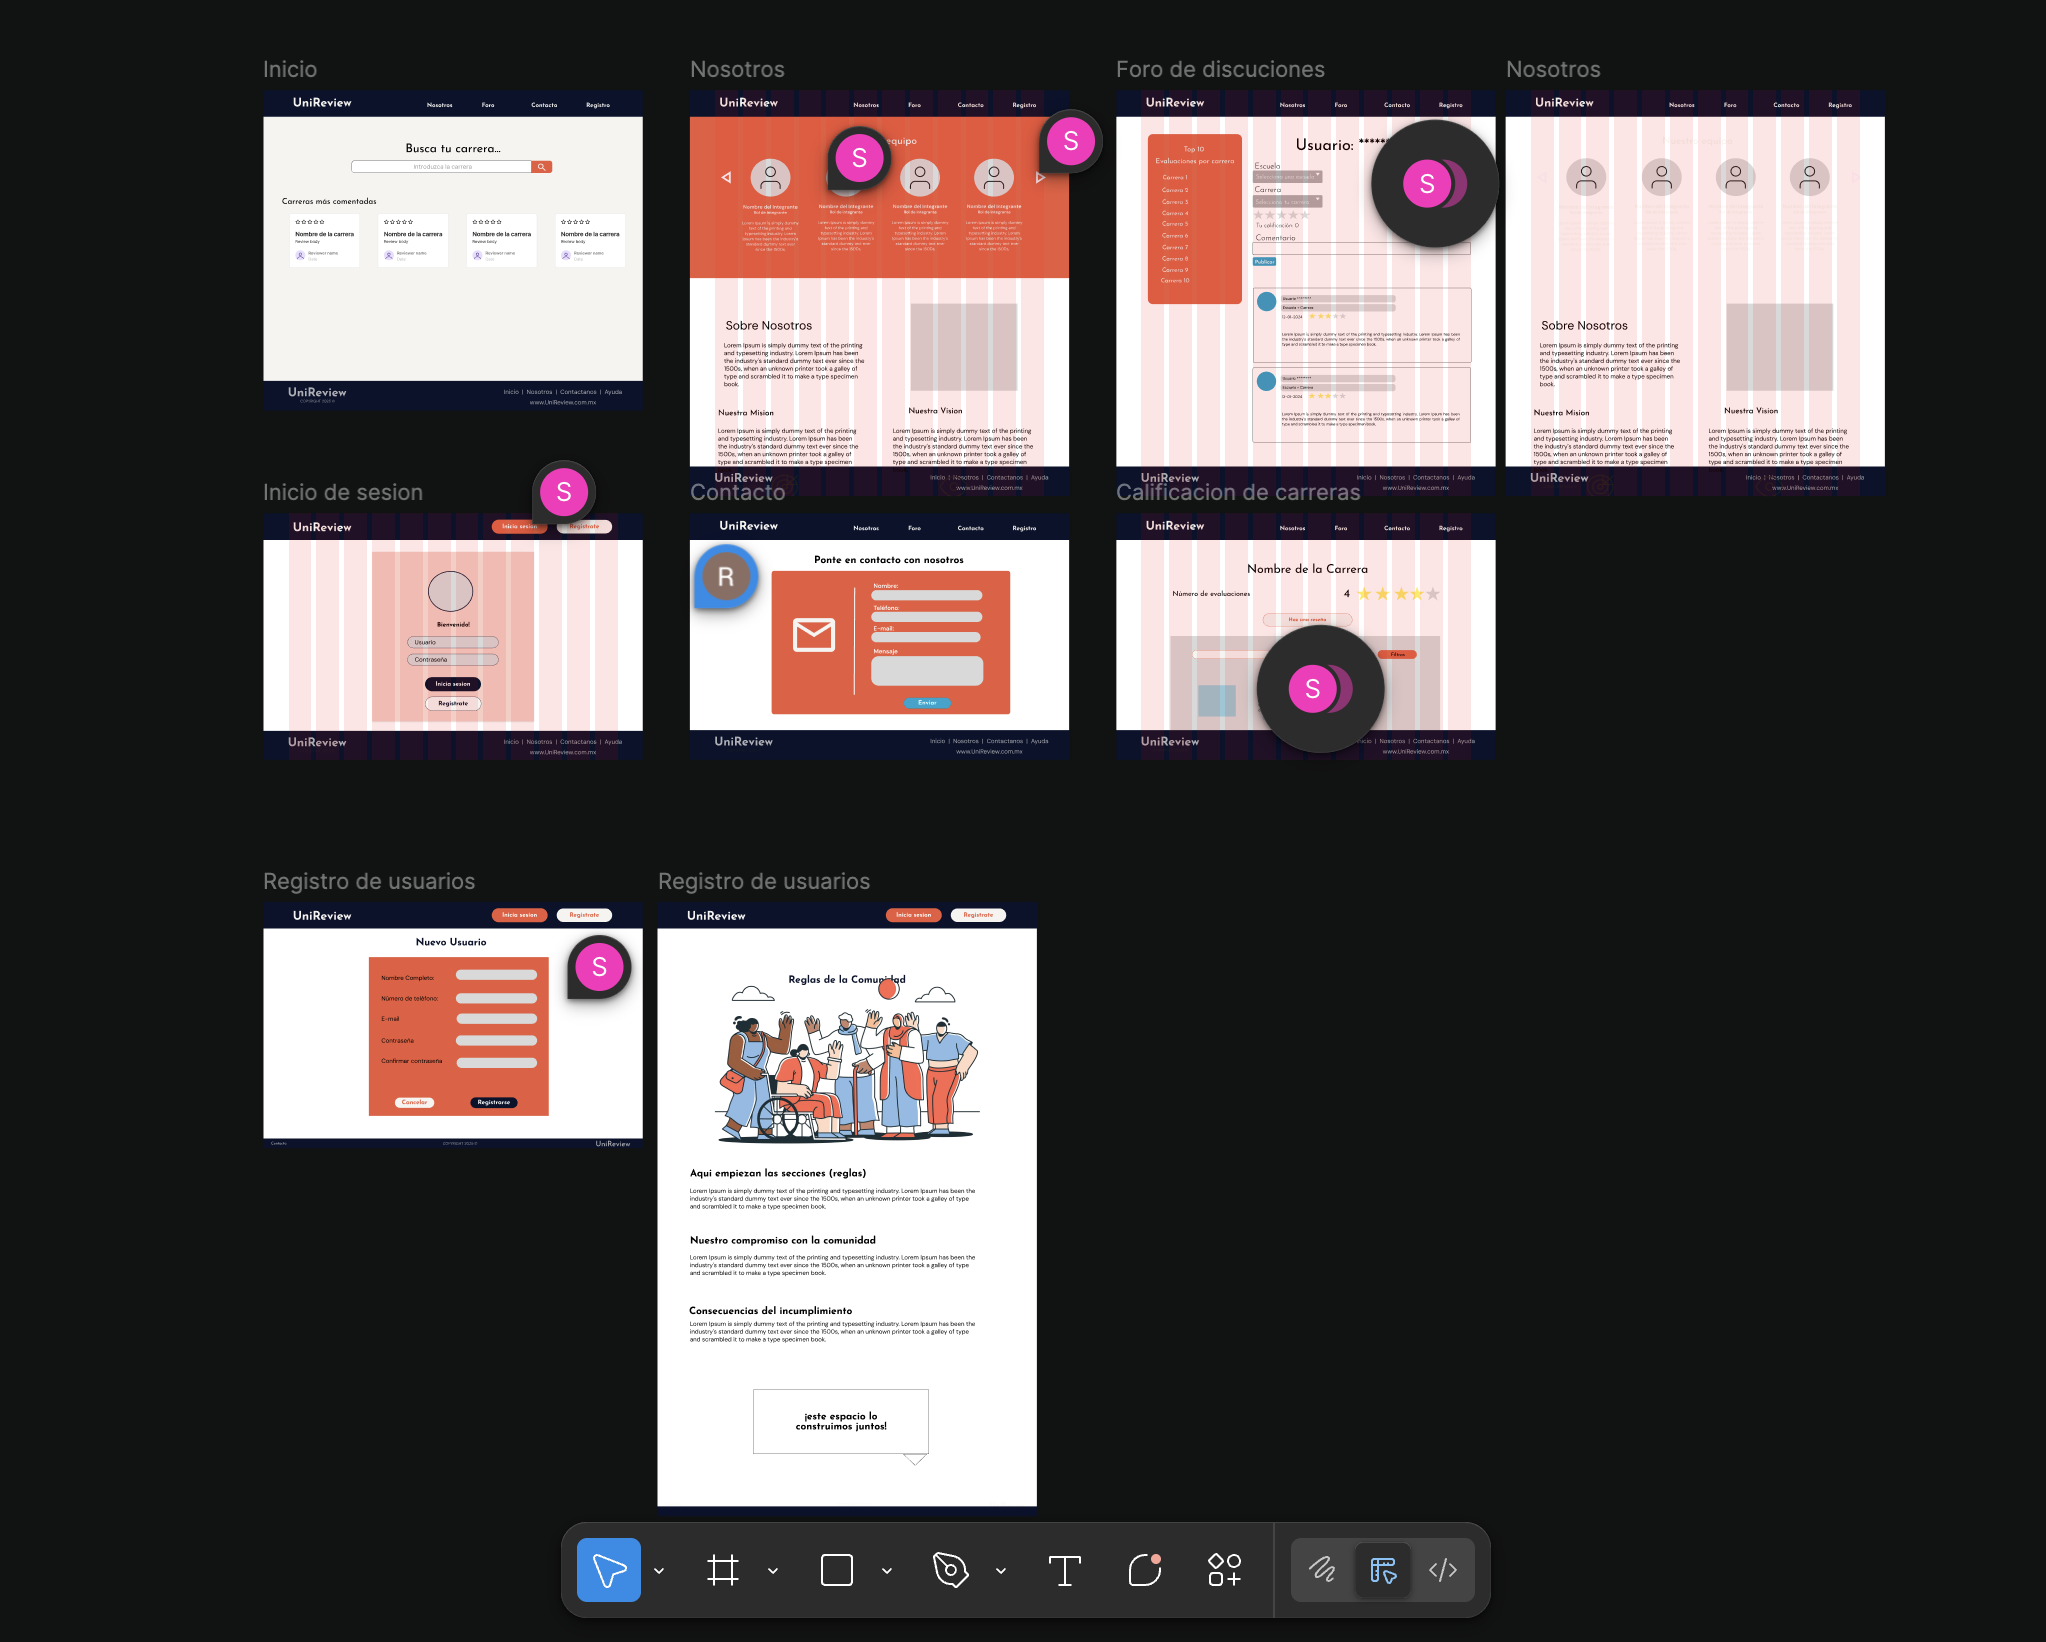Click Registrate button below login form
Image resolution: width=2046 pixels, height=1642 pixels.
click(x=453, y=703)
